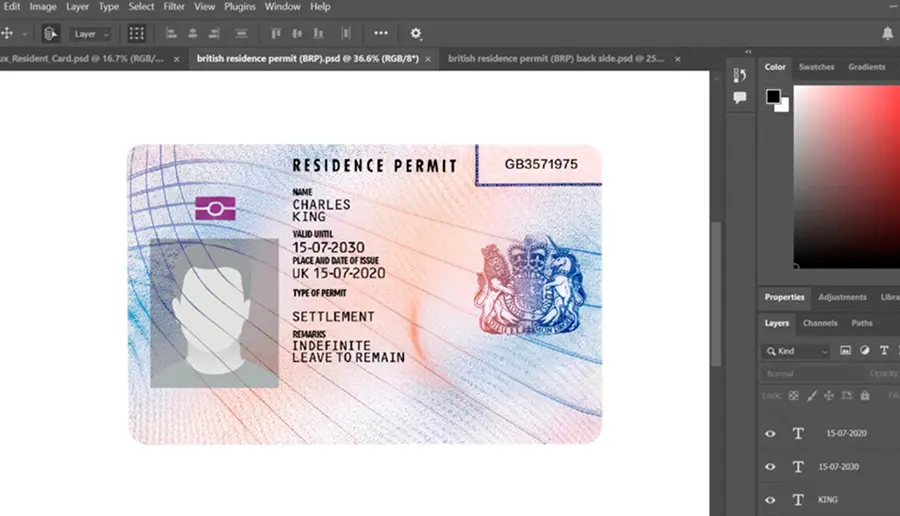Hide the 15-07-2020 text layer
Screen dimensions: 900x516
[x=770, y=433]
